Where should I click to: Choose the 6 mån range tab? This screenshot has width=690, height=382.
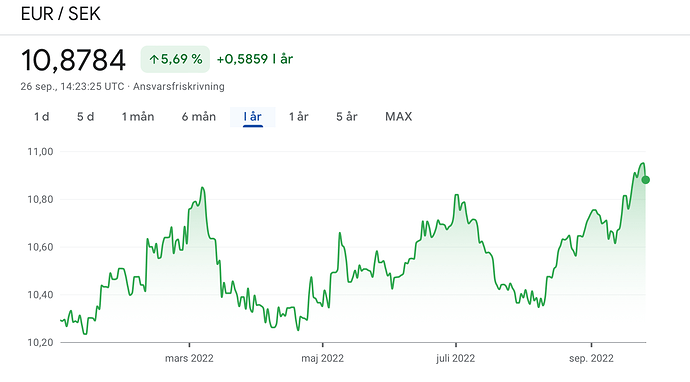tap(199, 117)
